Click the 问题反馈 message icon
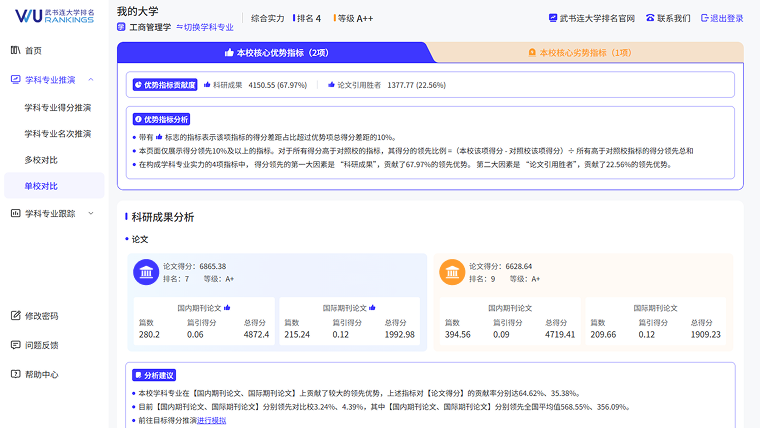The width and height of the screenshot is (760, 428). coord(16,345)
